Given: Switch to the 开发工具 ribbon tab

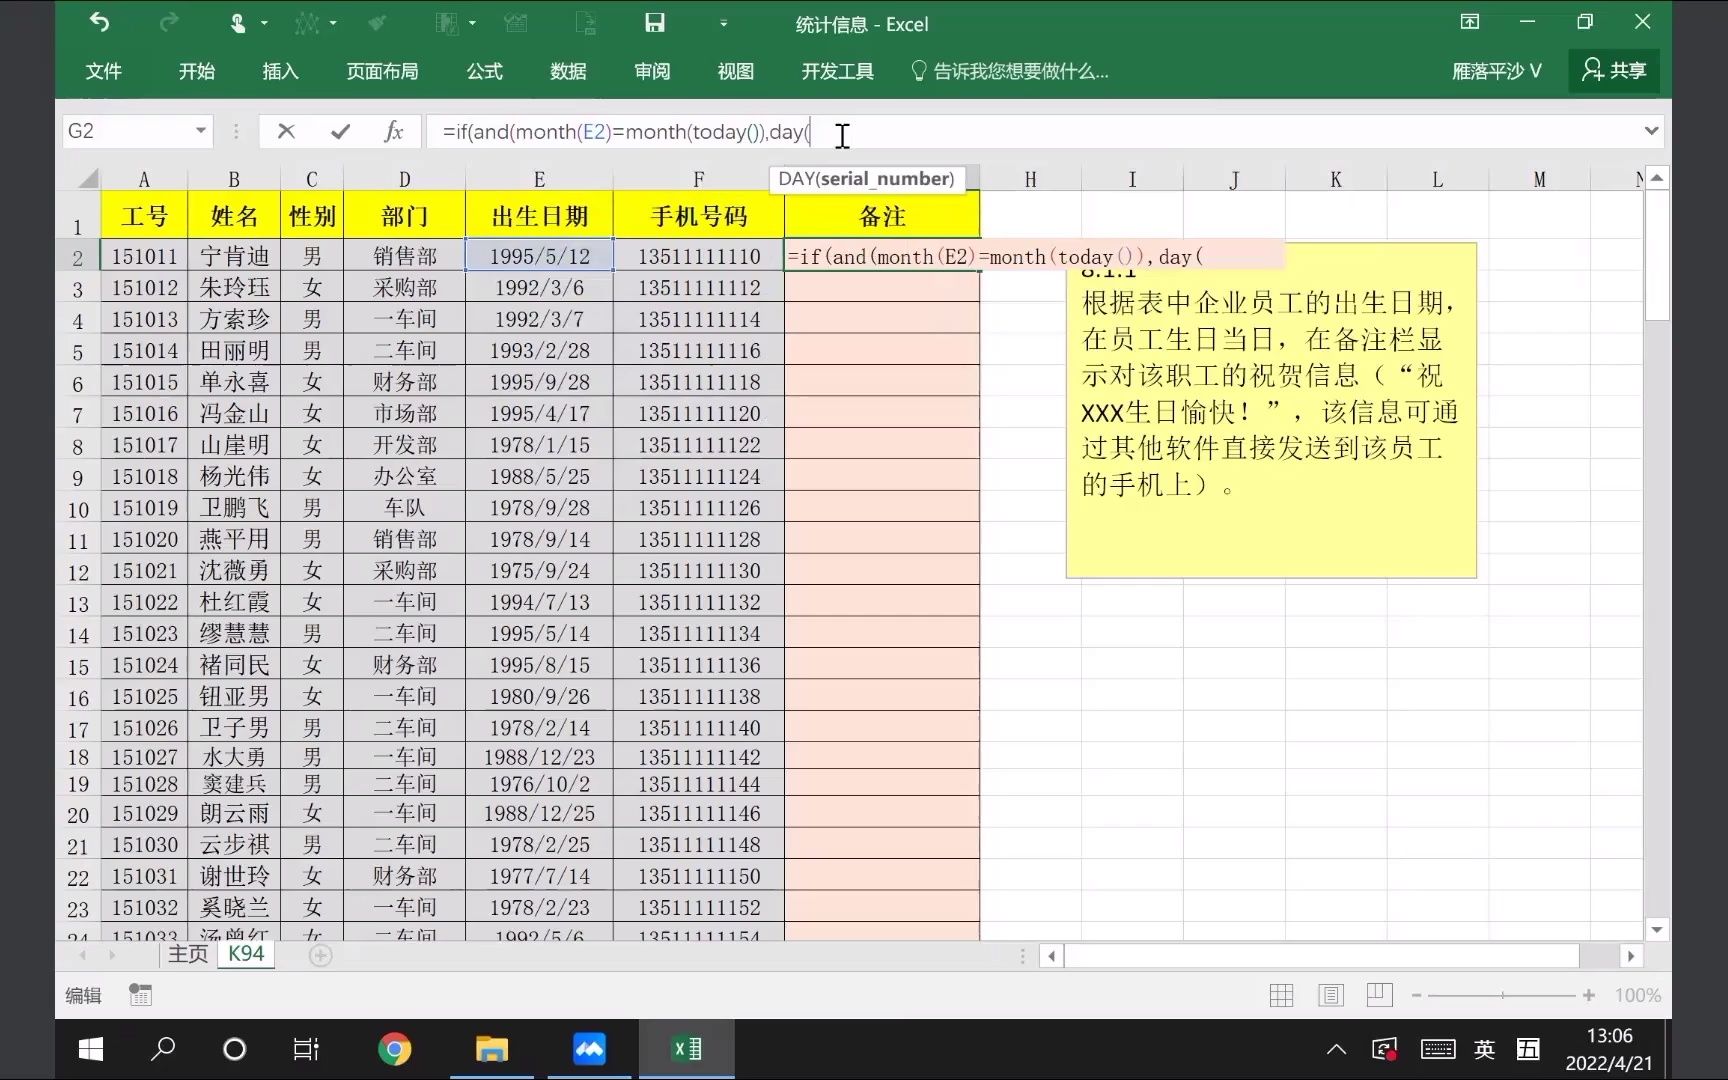Looking at the screenshot, I should pyautogui.click(x=838, y=71).
